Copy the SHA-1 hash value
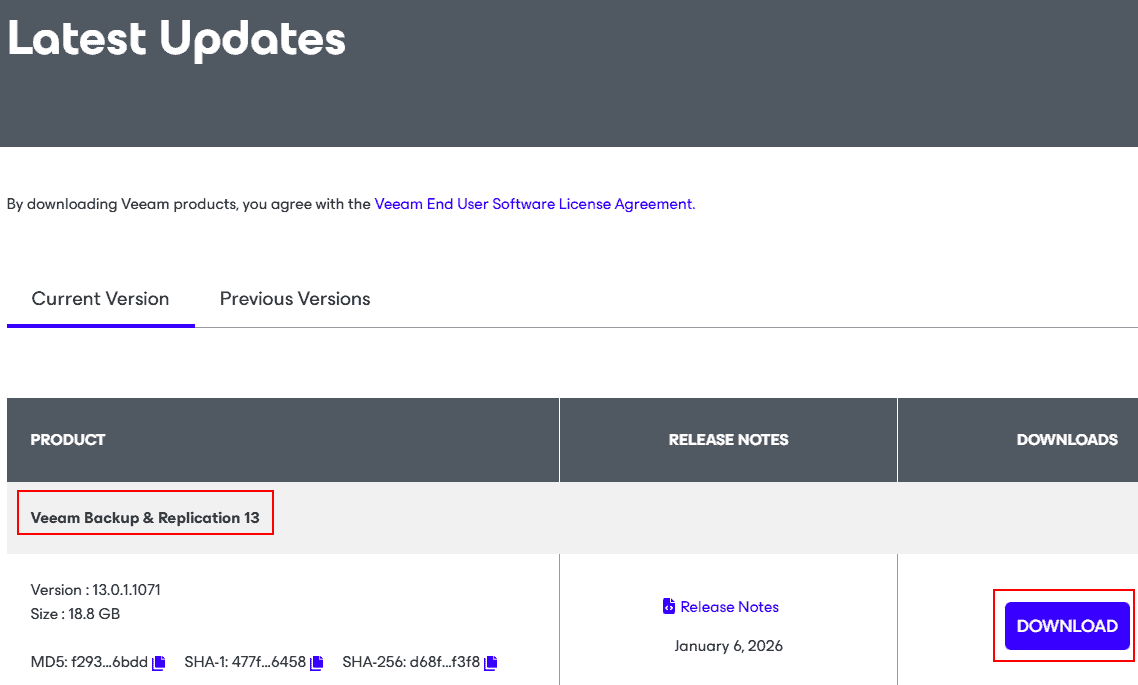The width and height of the screenshot is (1138, 685). (316, 663)
